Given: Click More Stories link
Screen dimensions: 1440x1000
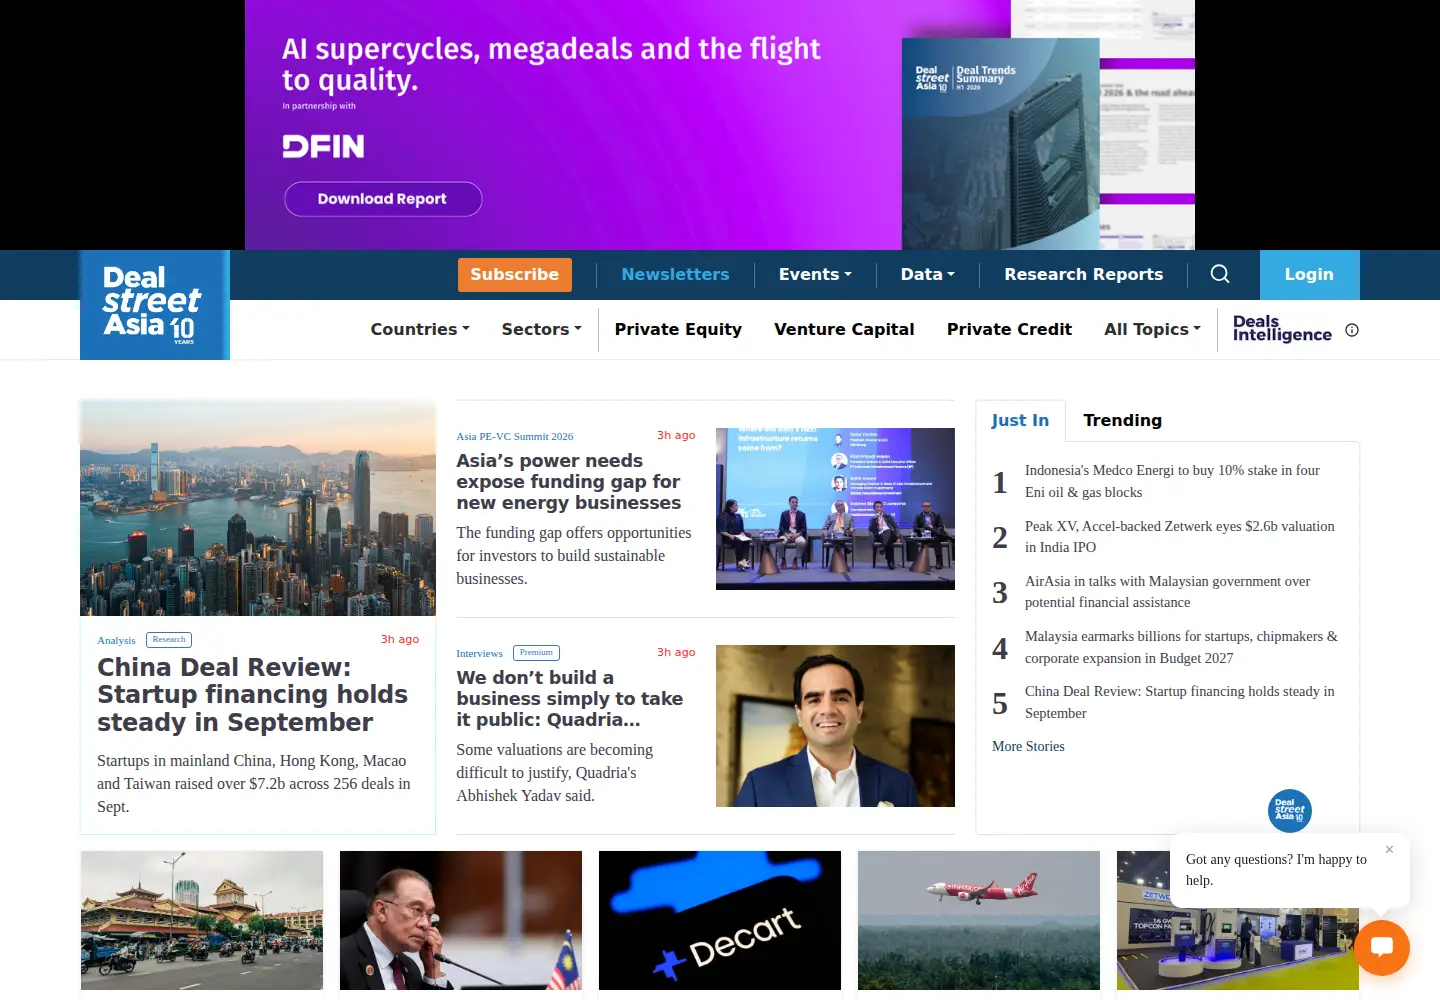Looking at the screenshot, I should 1028,746.
